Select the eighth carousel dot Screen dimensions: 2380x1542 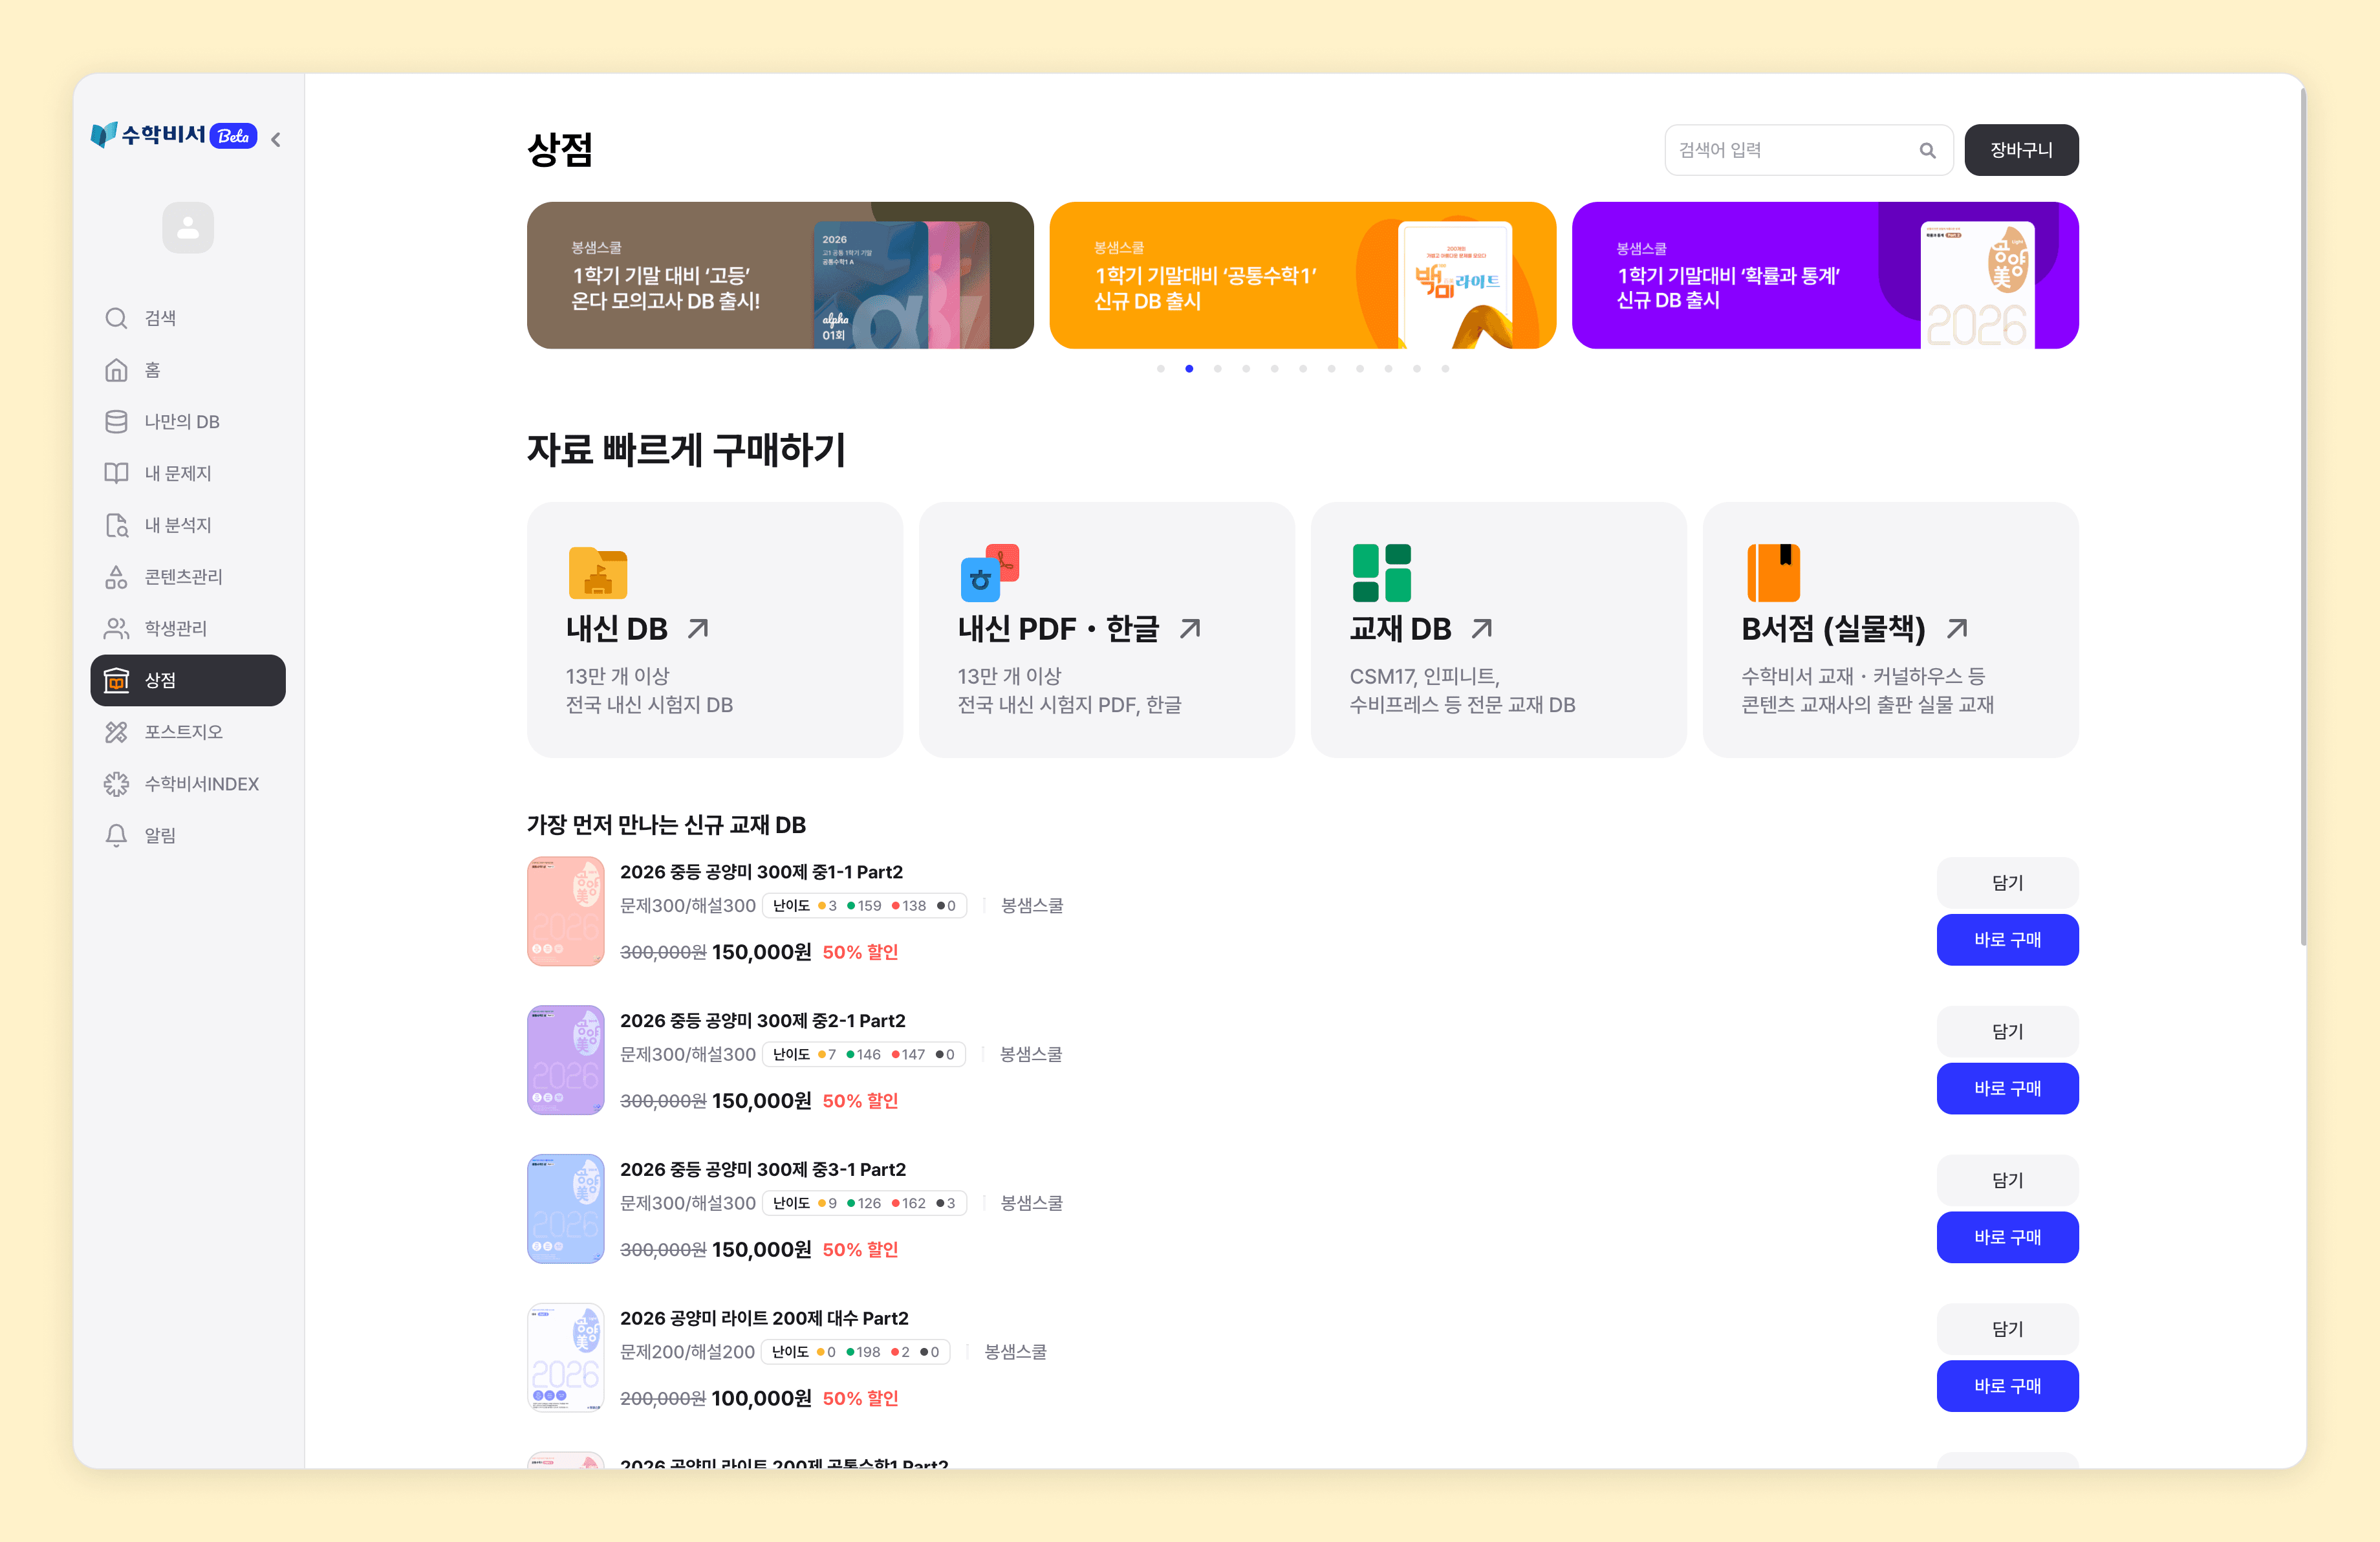pyautogui.click(x=1360, y=368)
